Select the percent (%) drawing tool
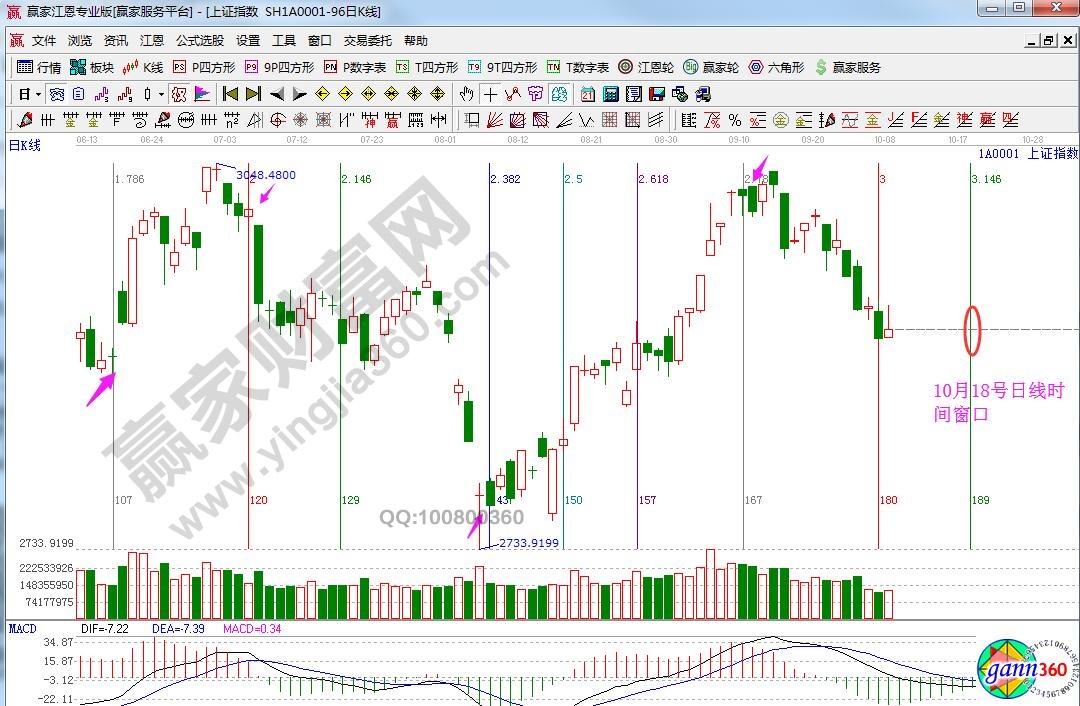The height and width of the screenshot is (706, 1080). [734, 120]
